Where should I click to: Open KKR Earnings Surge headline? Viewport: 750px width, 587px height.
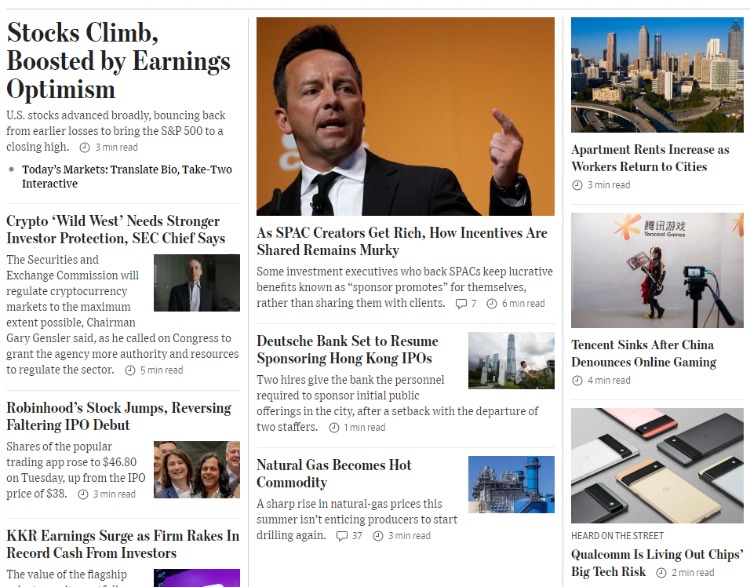tap(123, 544)
